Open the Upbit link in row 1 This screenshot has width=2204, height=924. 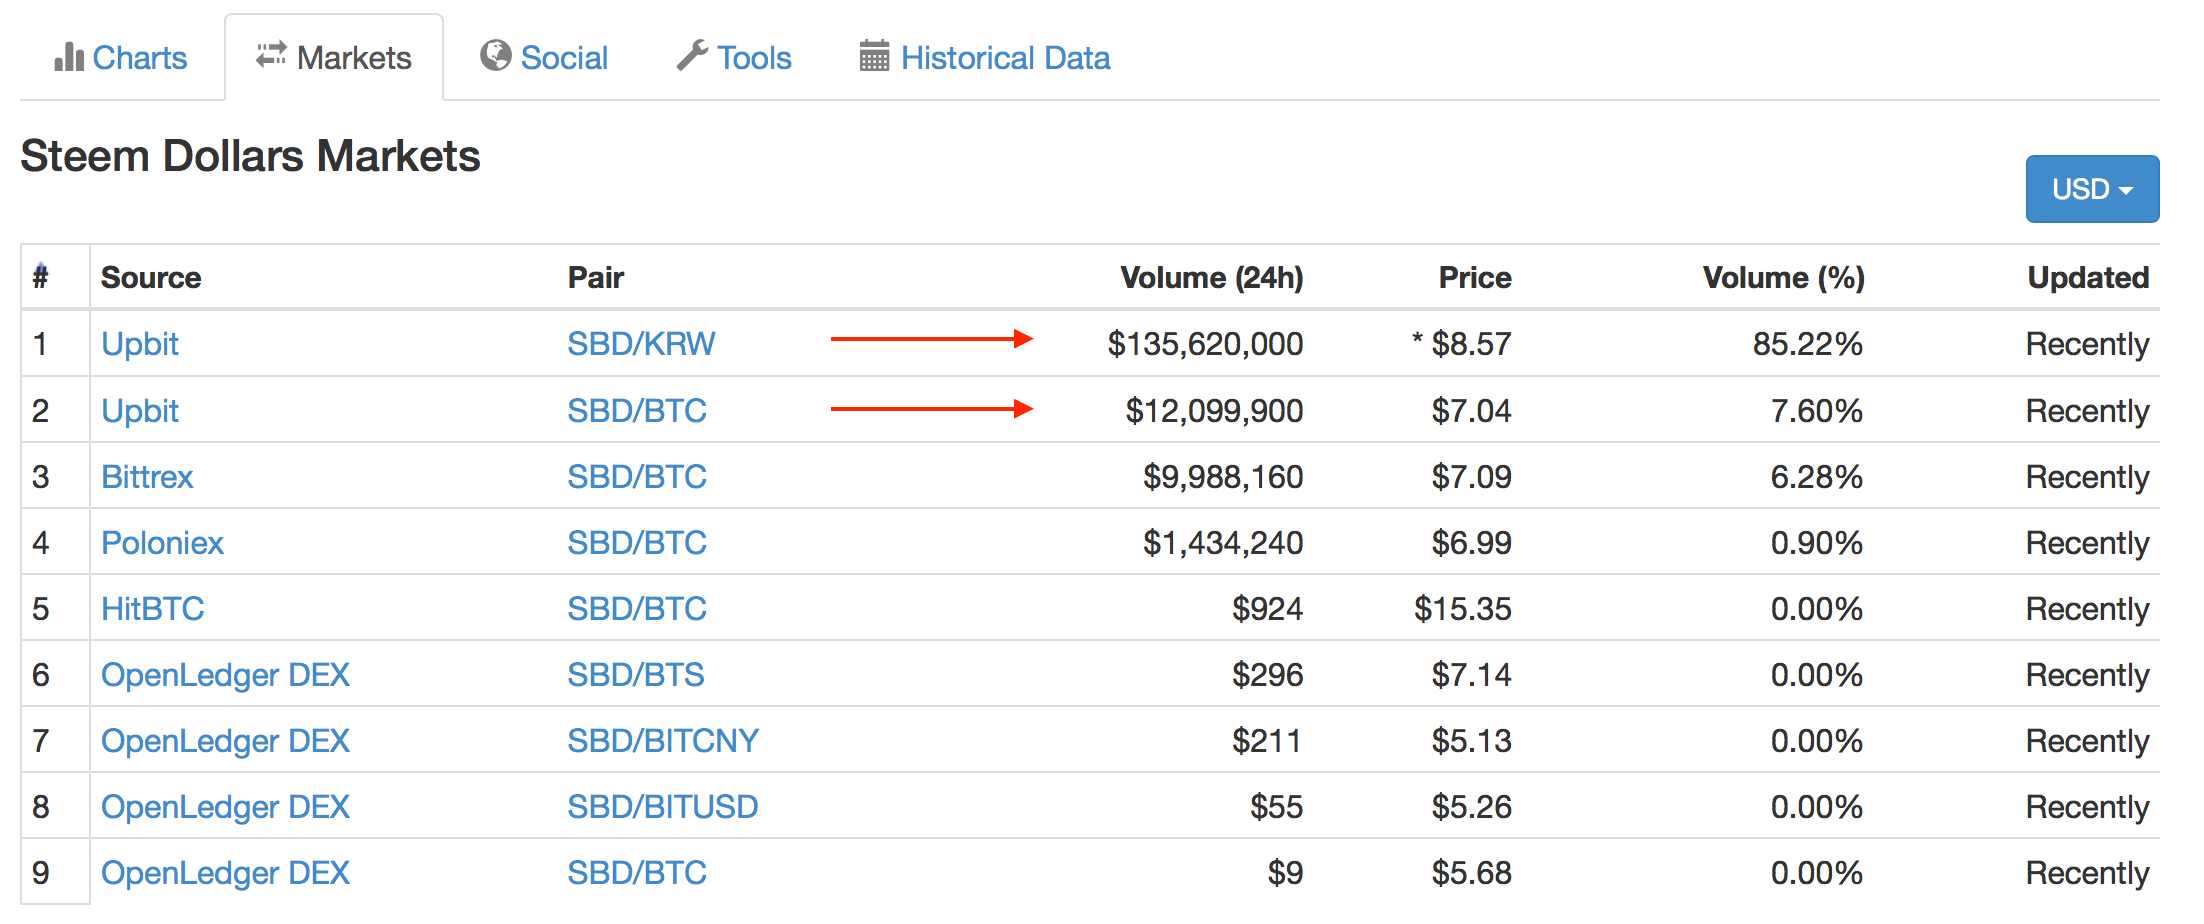click(140, 344)
